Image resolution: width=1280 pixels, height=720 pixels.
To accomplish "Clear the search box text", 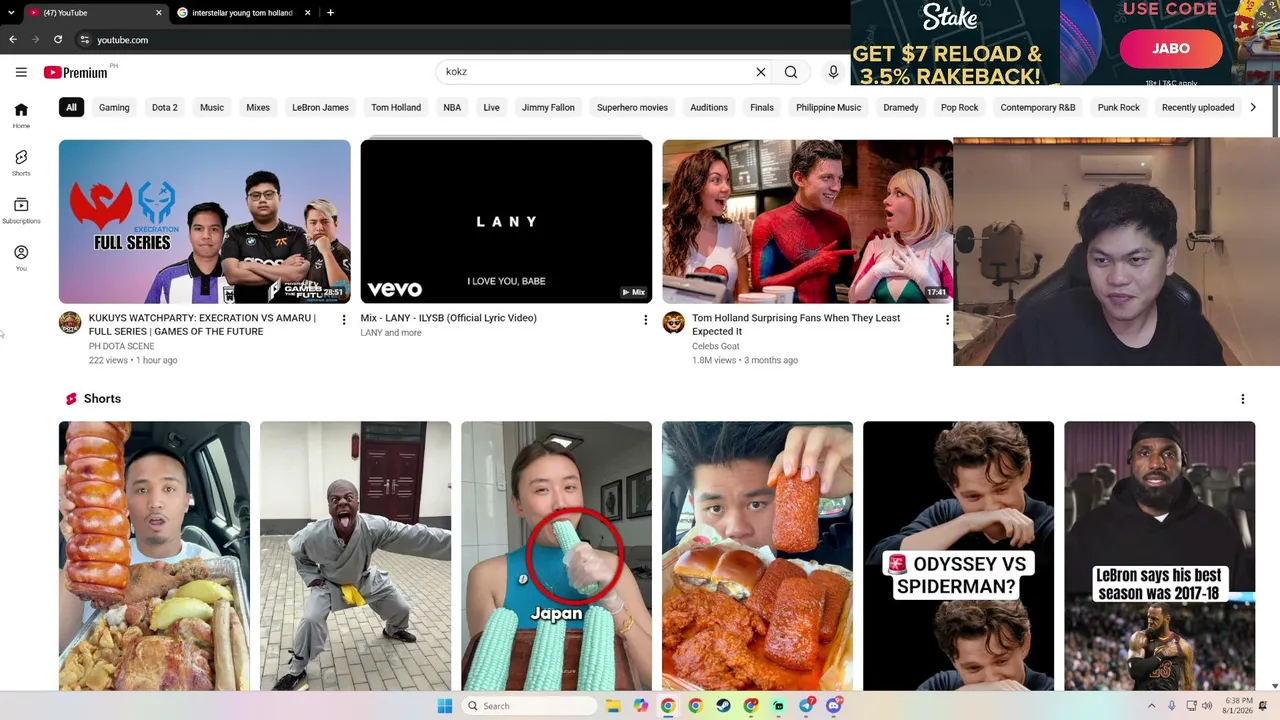I will (761, 72).
